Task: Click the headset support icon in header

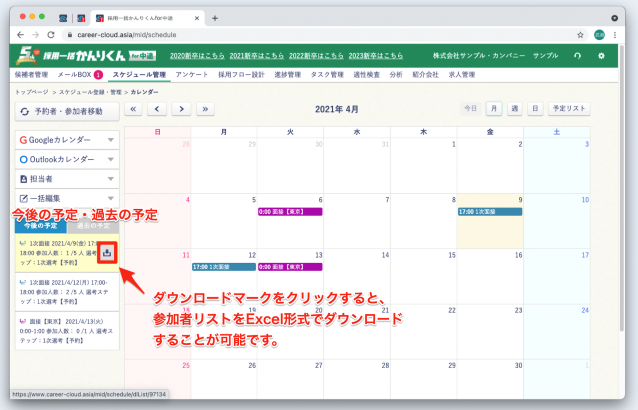Action: point(578,56)
